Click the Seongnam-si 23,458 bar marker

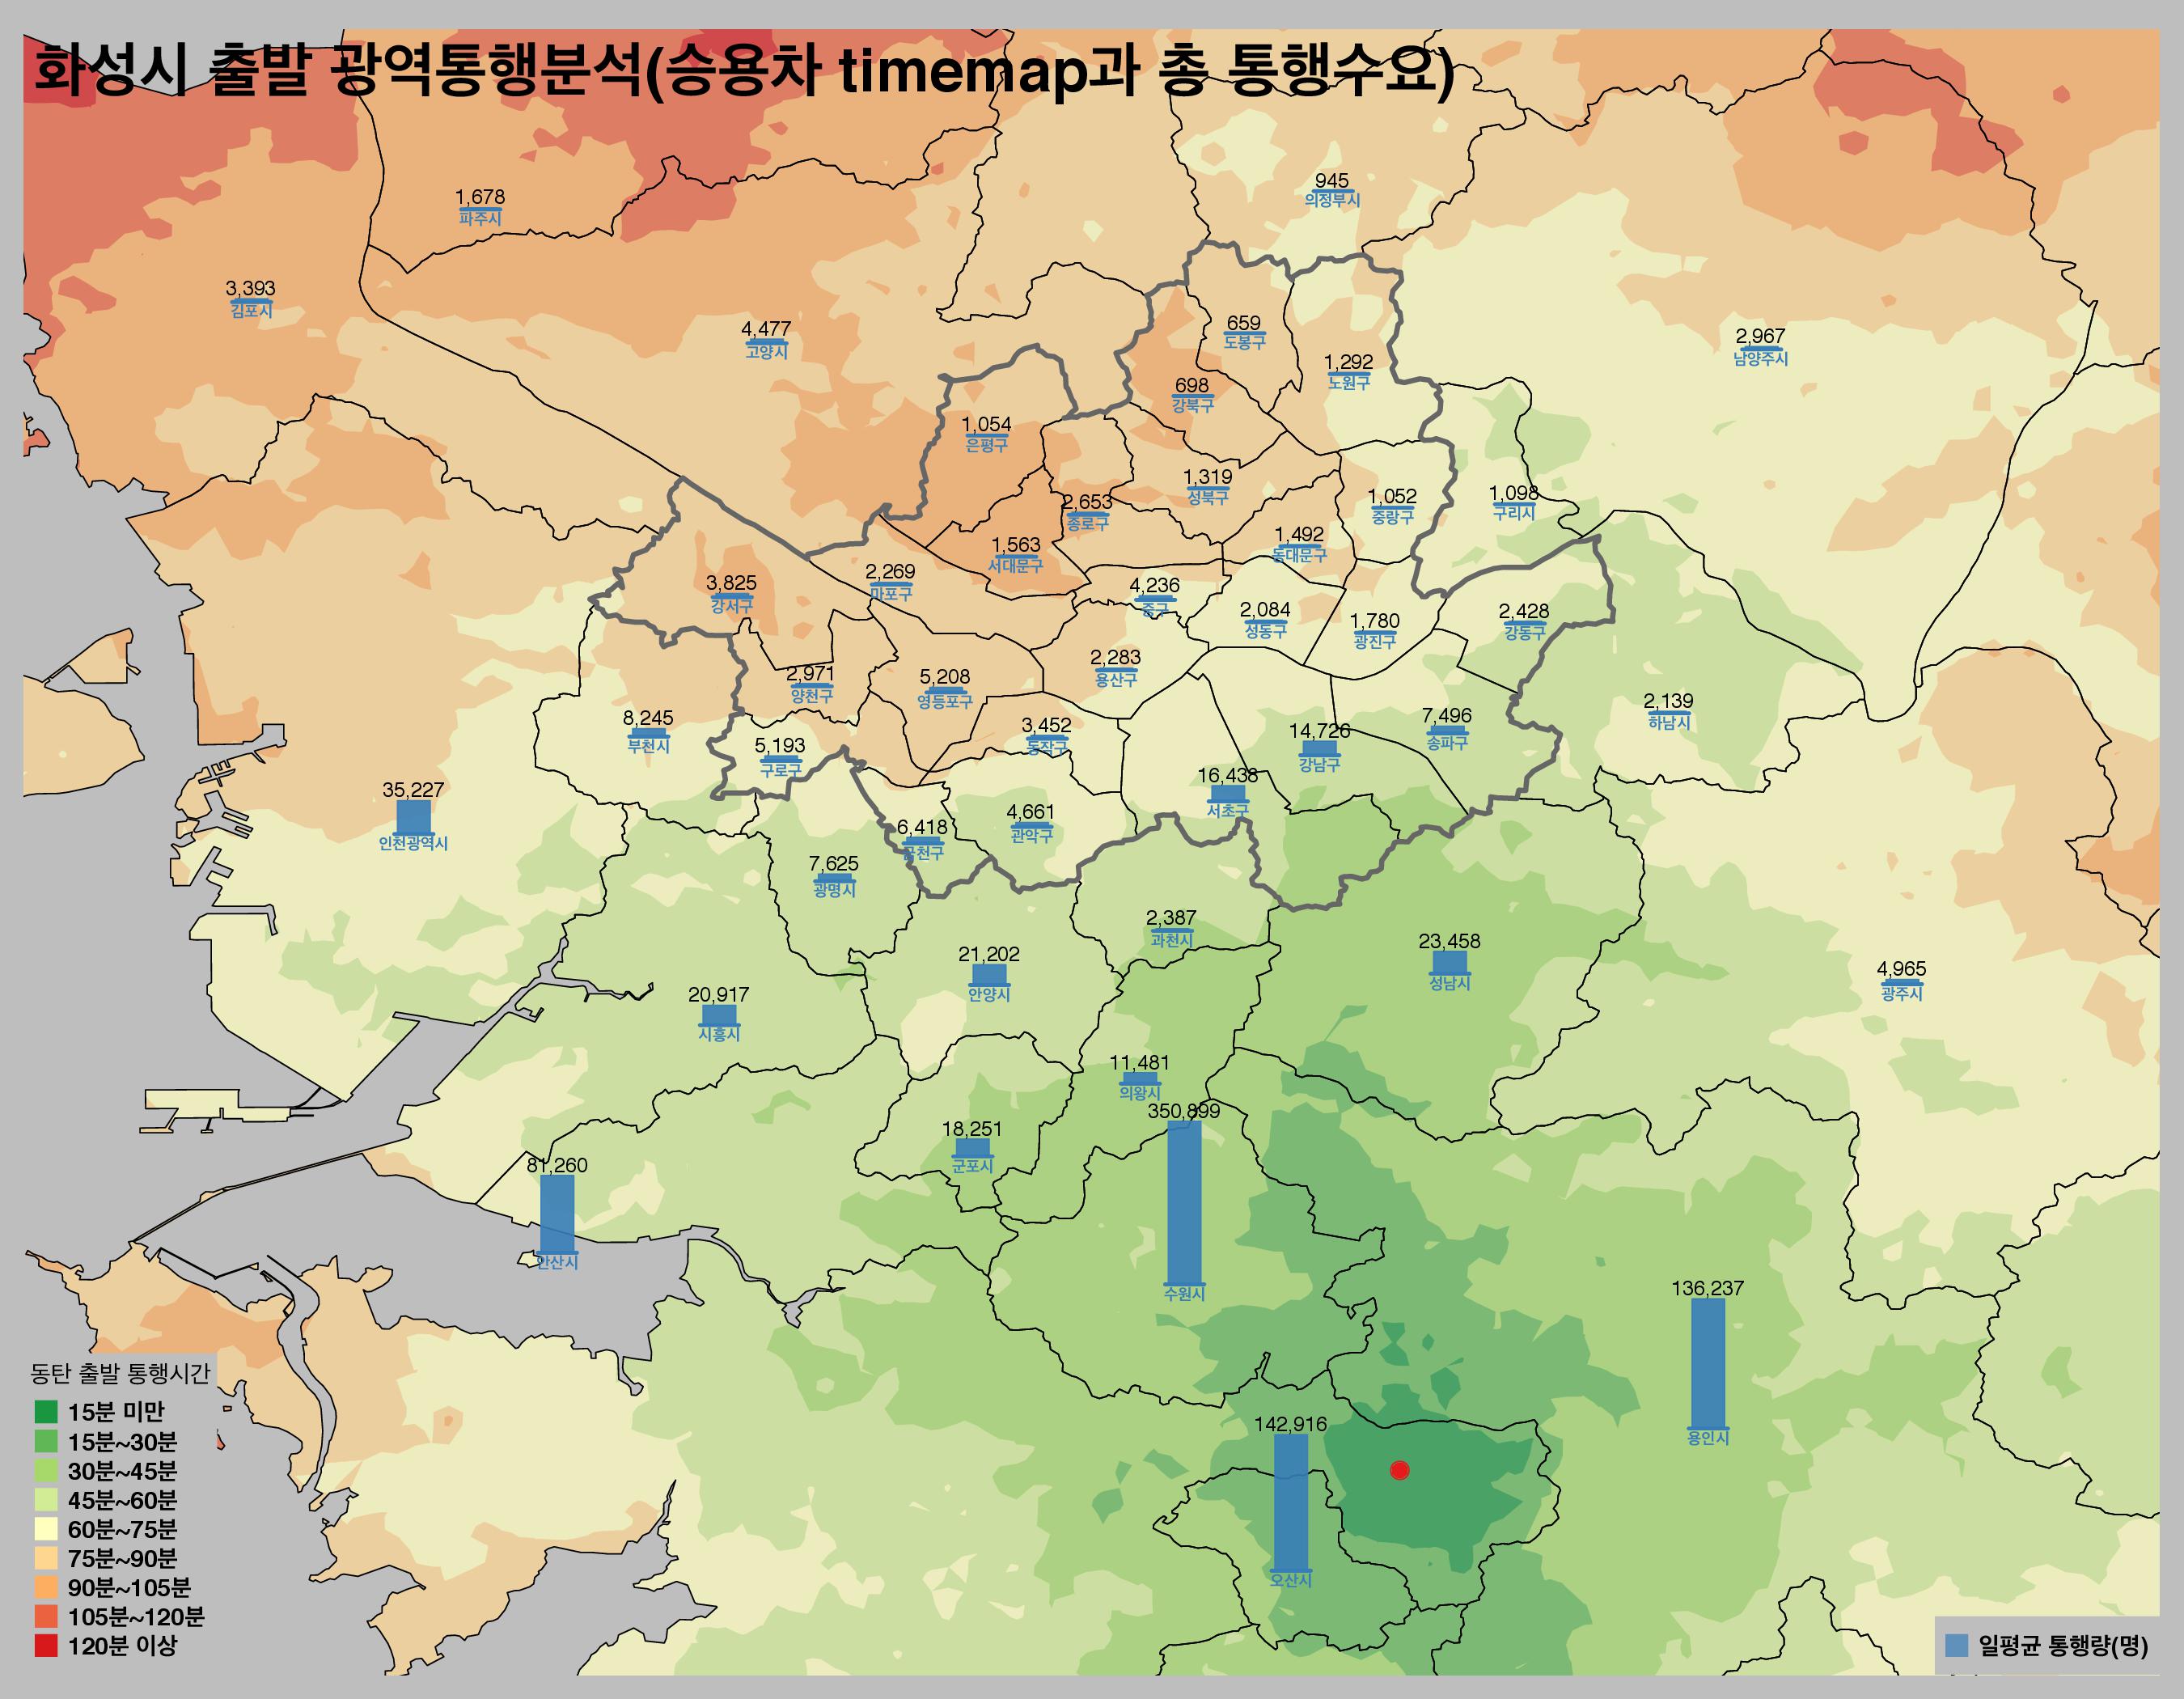click(1449, 963)
